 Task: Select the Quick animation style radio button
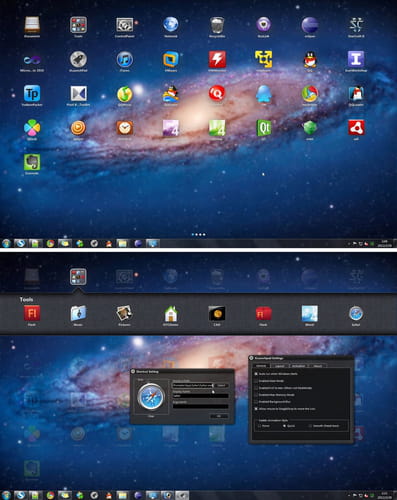(x=284, y=426)
